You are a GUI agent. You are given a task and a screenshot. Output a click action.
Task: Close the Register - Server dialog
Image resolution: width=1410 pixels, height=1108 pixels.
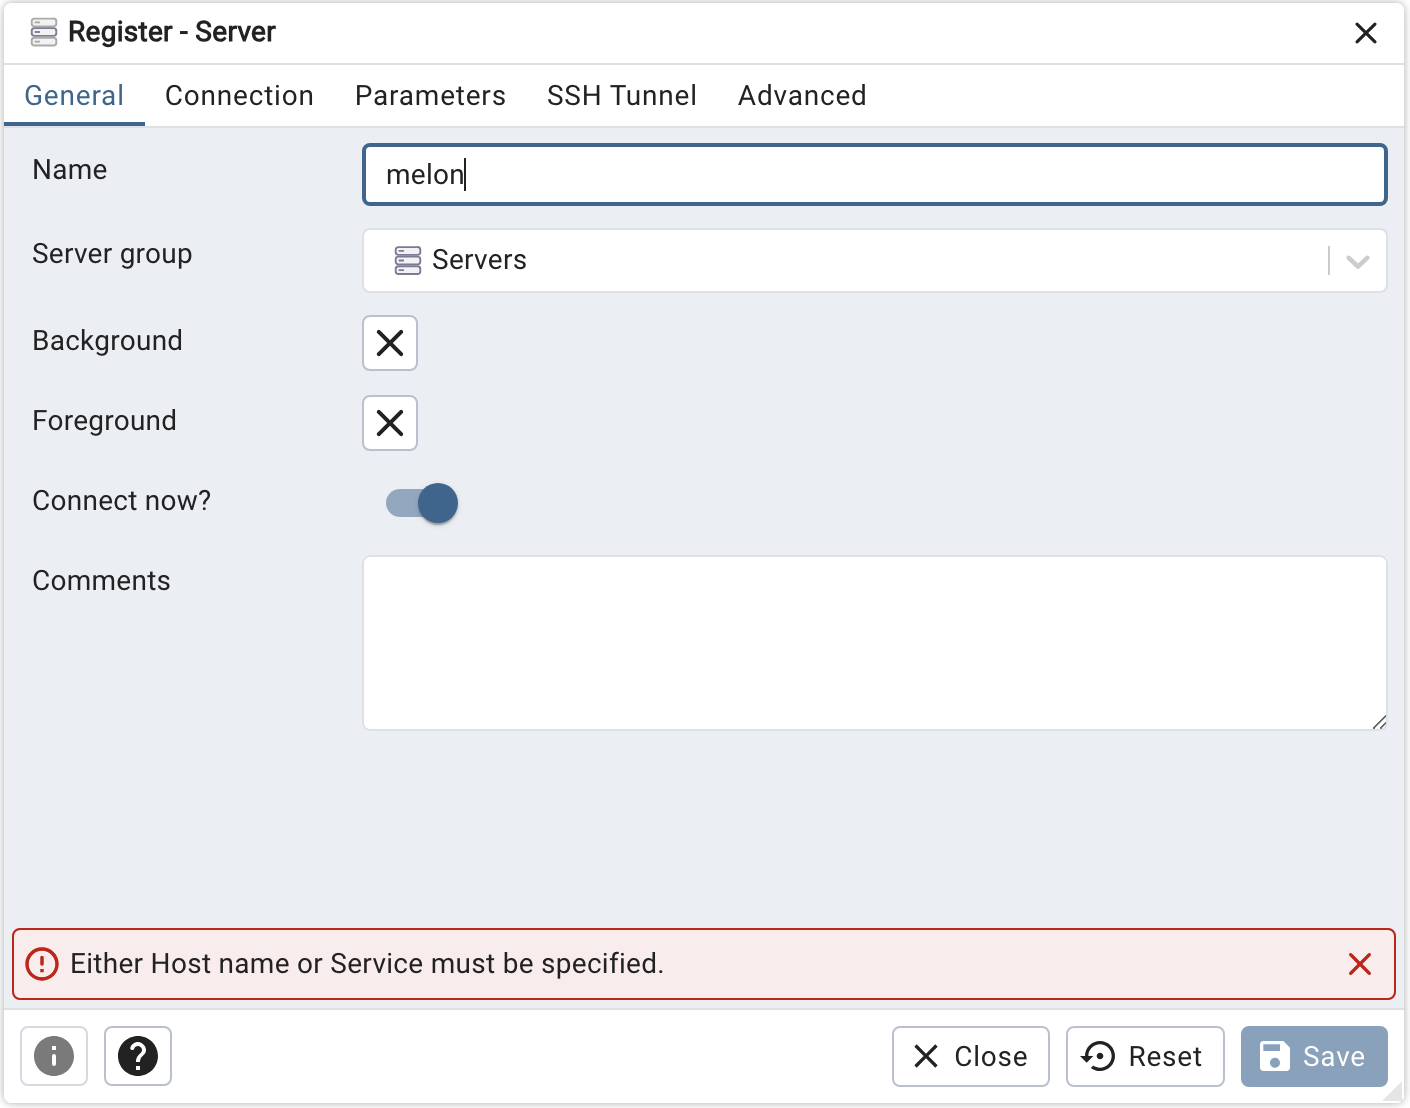(1366, 33)
